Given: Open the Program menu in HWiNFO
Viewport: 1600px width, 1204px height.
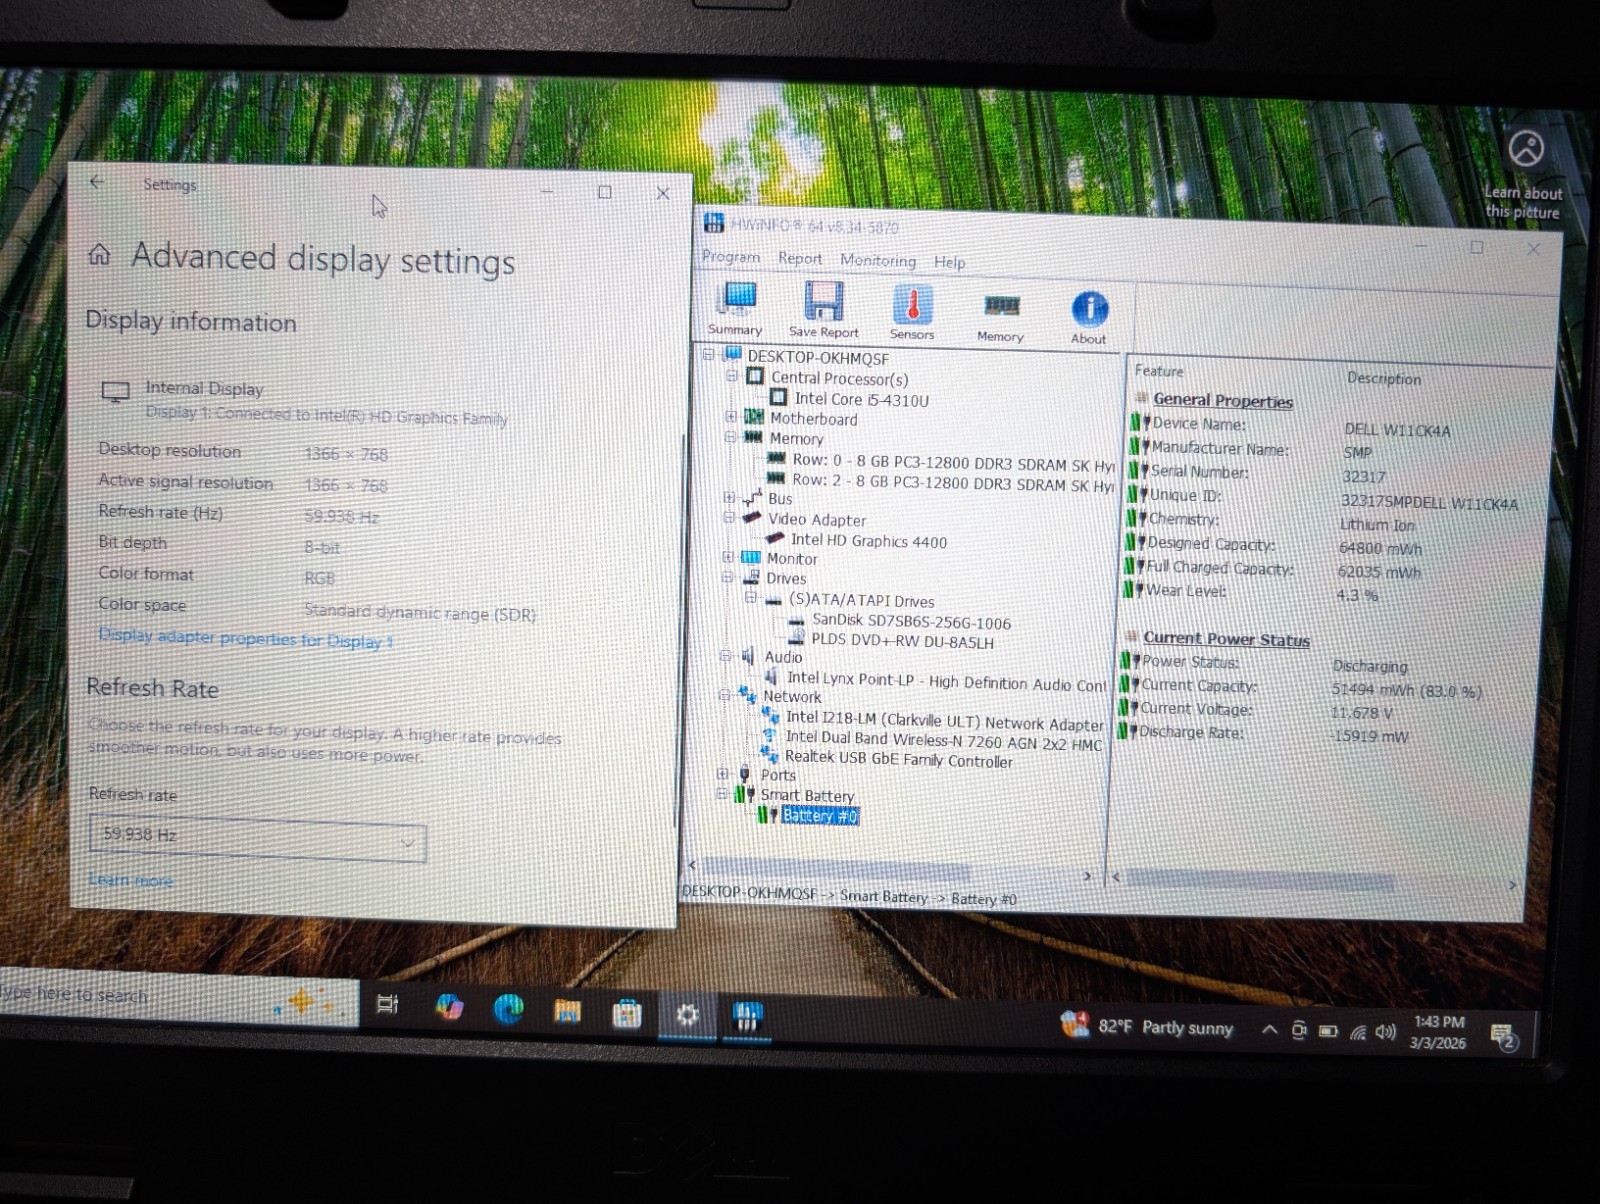Looking at the screenshot, I should click(x=731, y=257).
